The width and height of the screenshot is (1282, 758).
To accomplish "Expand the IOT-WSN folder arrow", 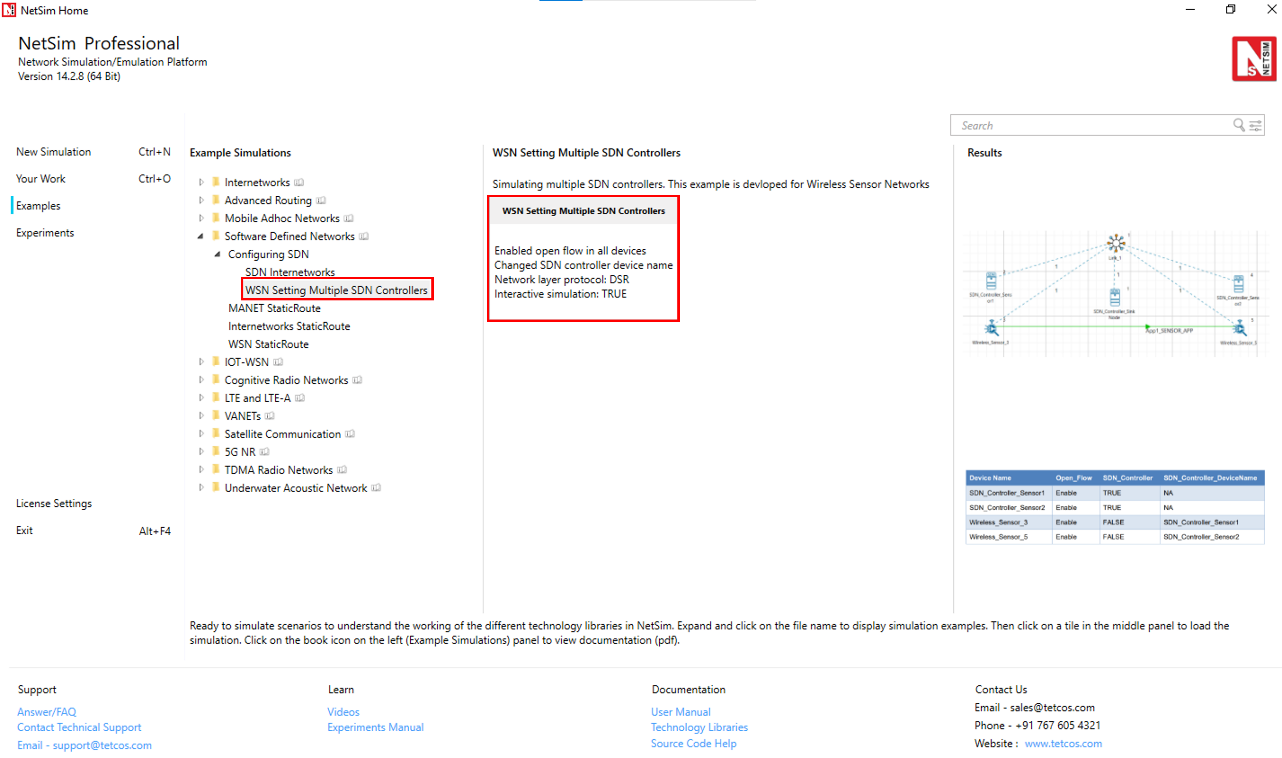I will click(201, 362).
